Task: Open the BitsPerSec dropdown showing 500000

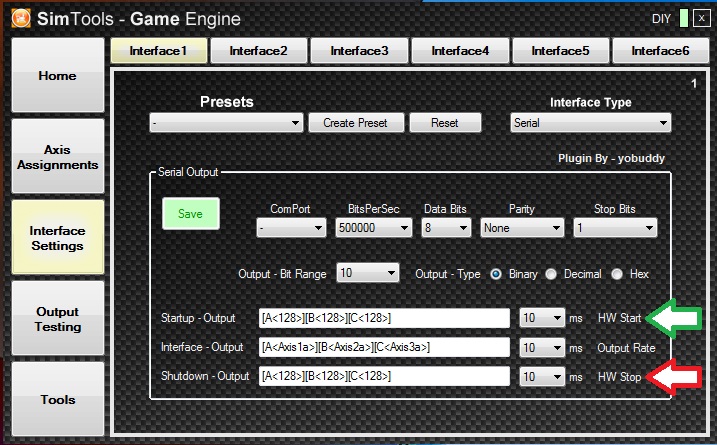Action: coord(373,227)
